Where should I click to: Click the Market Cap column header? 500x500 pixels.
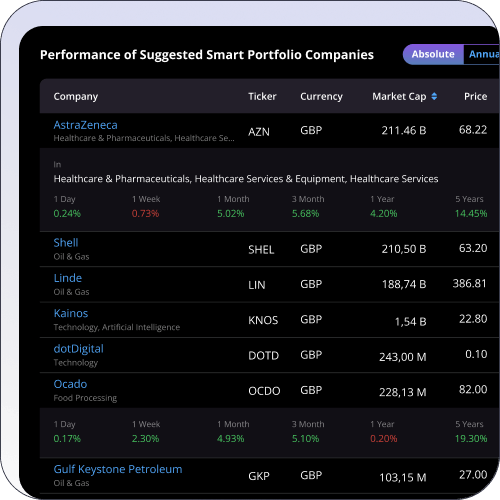coord(399,97)
